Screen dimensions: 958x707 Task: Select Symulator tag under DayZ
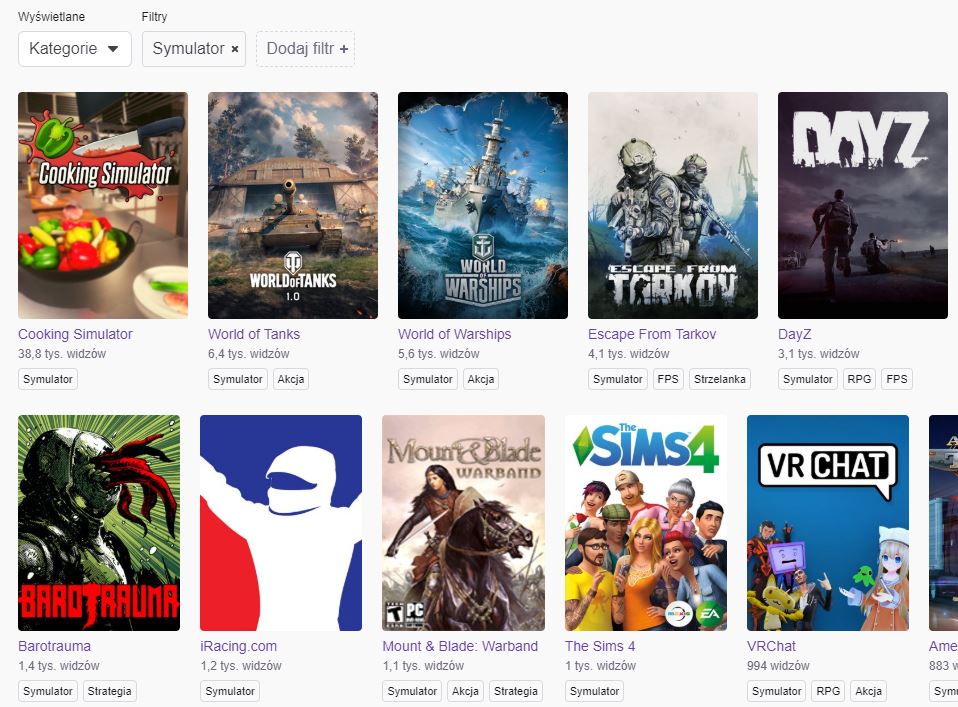click(808, 379)
